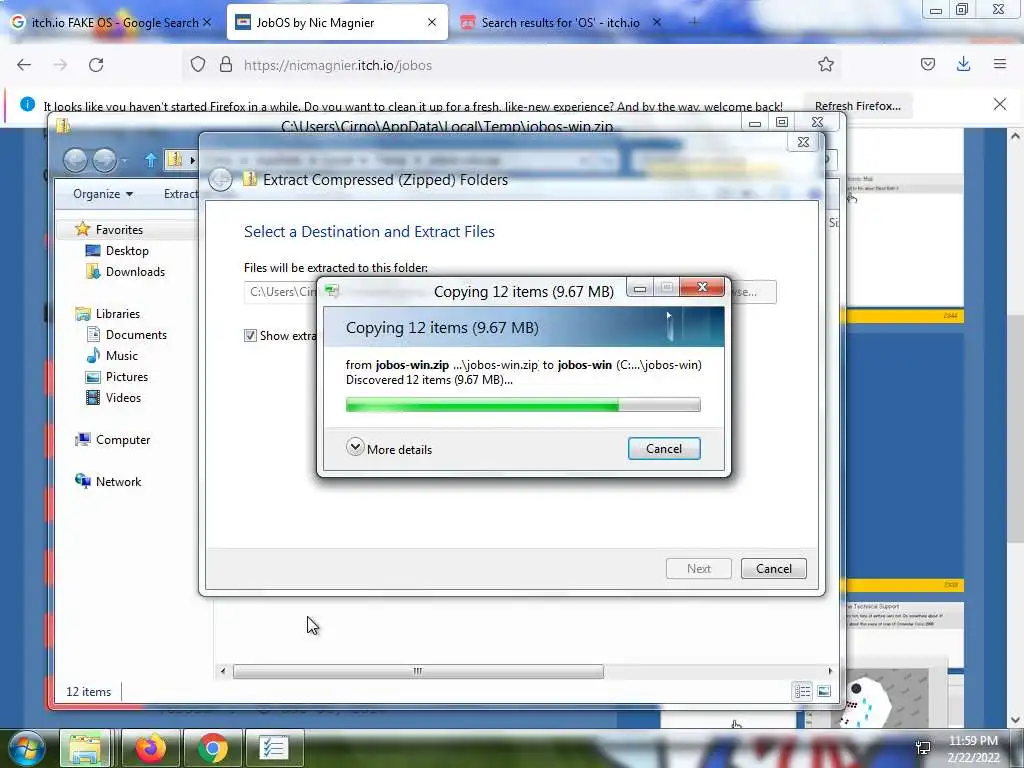This screenshot has height=768, width=1024.
Task: Go forward in Firefox
Action: (60, 65)
